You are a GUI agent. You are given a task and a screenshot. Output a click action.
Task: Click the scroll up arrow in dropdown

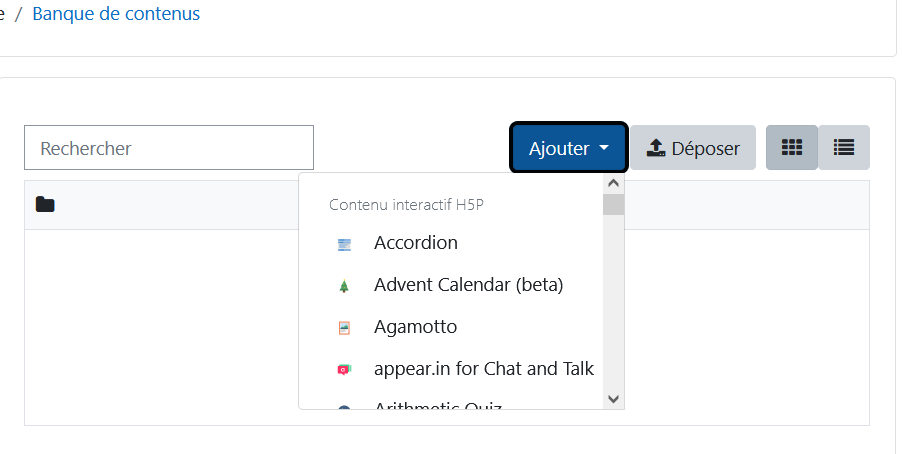click(613, 184)
